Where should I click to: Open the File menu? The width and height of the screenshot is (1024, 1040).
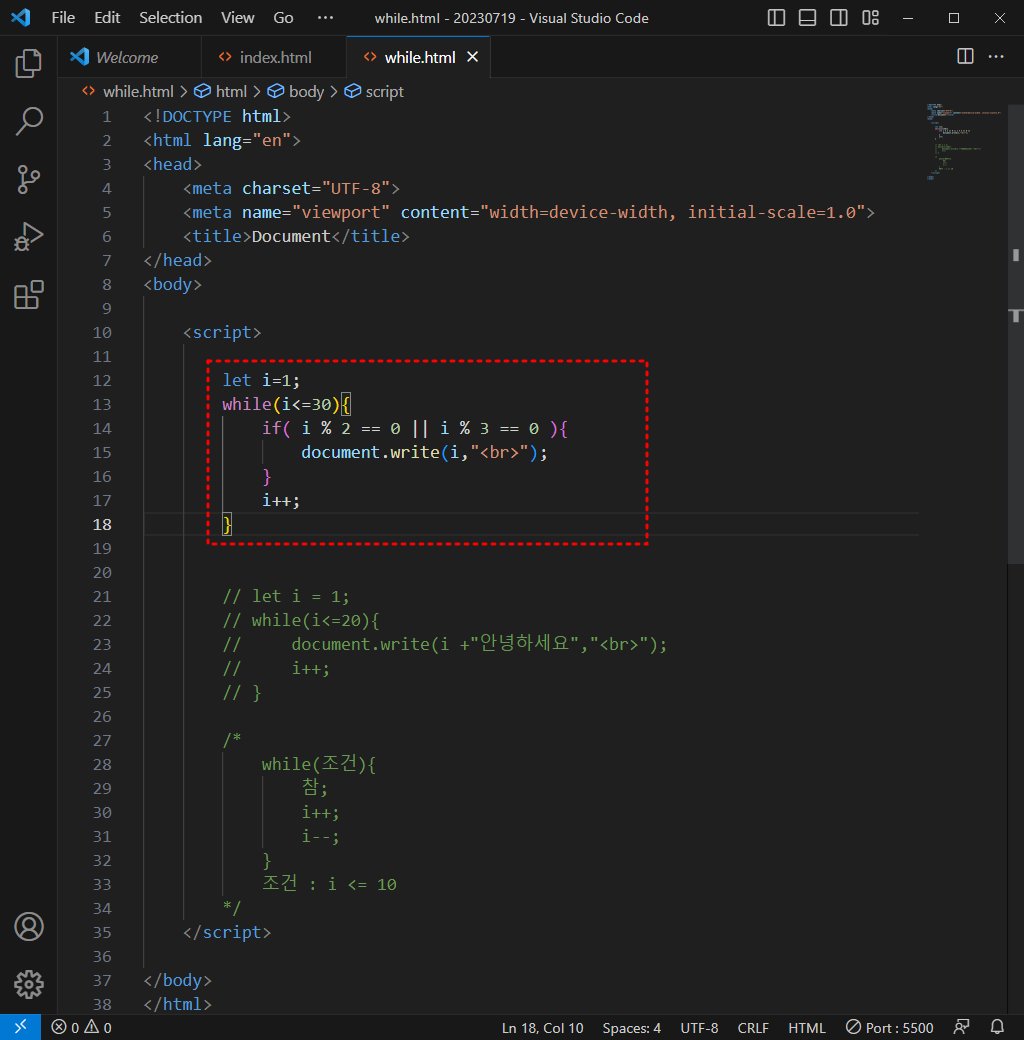click(x=63, y=18)
